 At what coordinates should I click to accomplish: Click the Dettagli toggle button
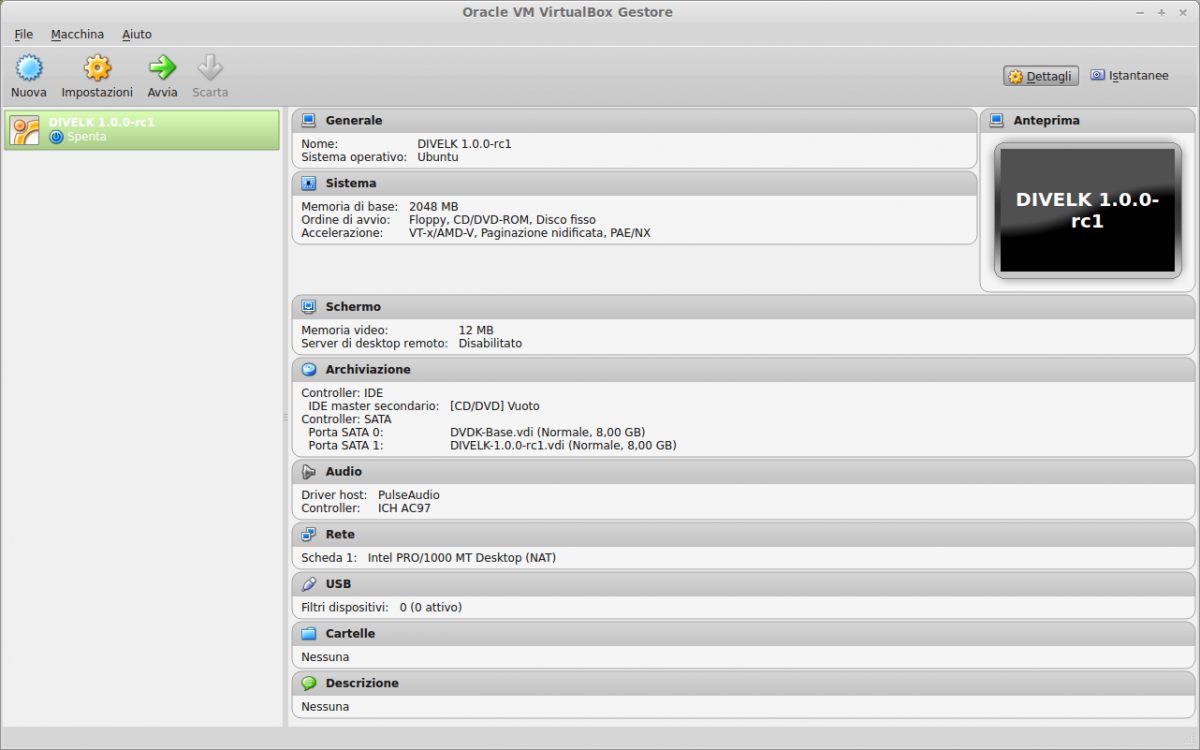point(1040,75)
